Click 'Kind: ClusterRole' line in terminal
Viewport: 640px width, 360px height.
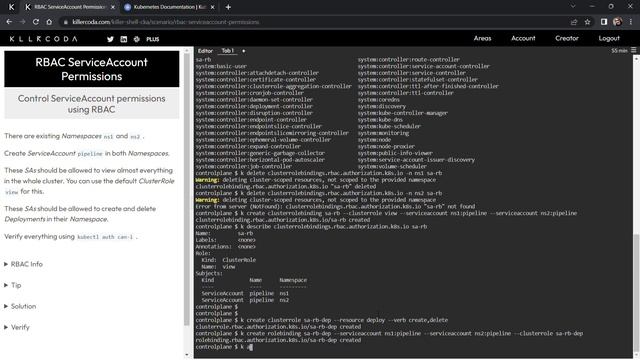229,260
